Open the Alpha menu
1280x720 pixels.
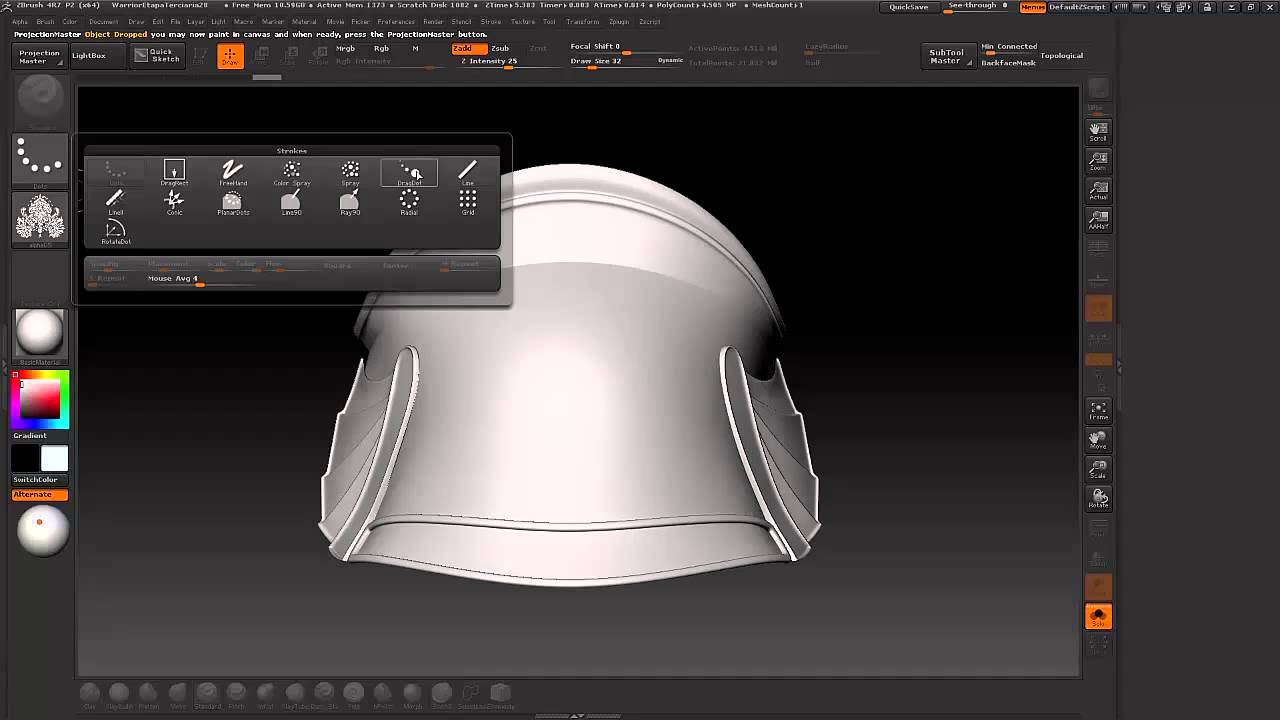(20, 21)
